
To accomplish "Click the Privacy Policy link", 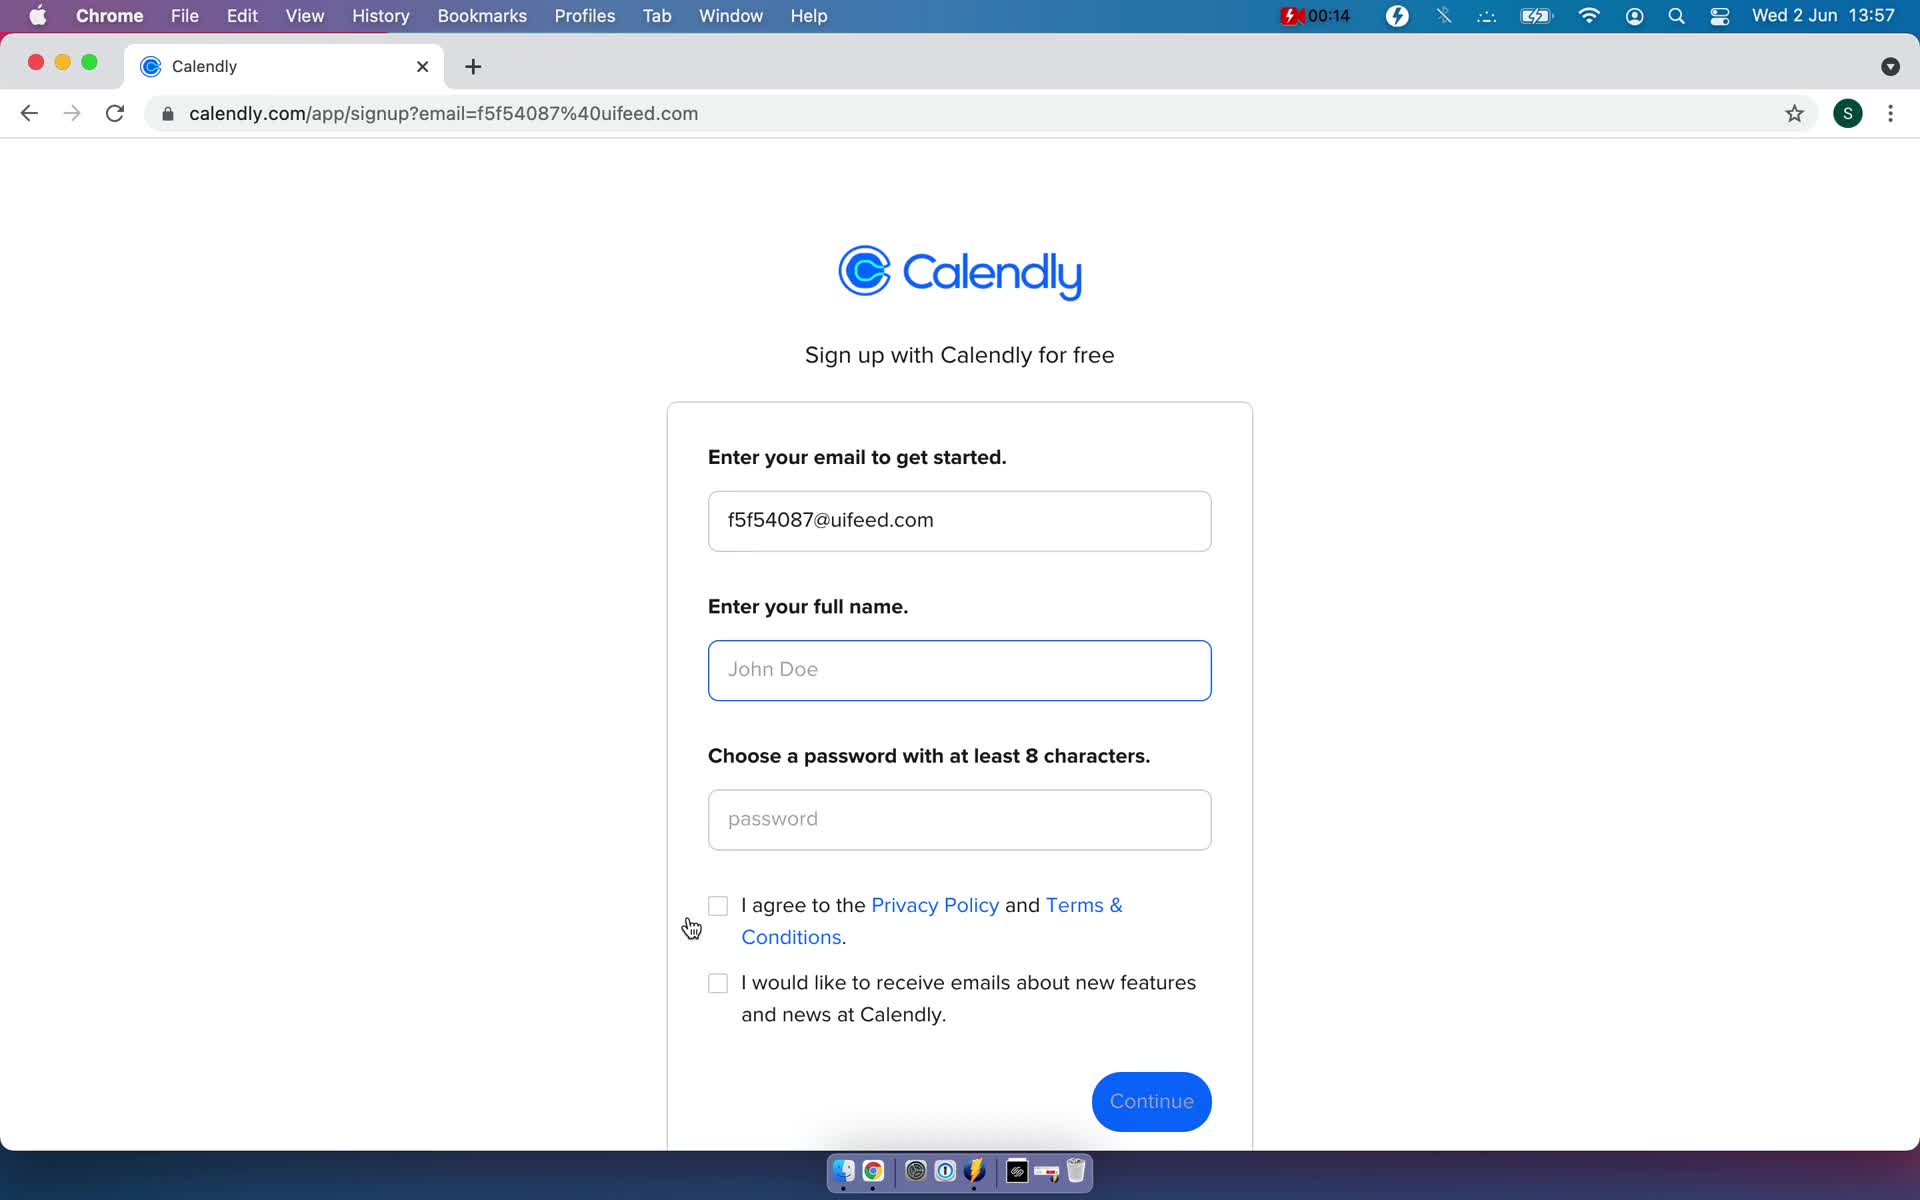I will [x=934, y=904].
